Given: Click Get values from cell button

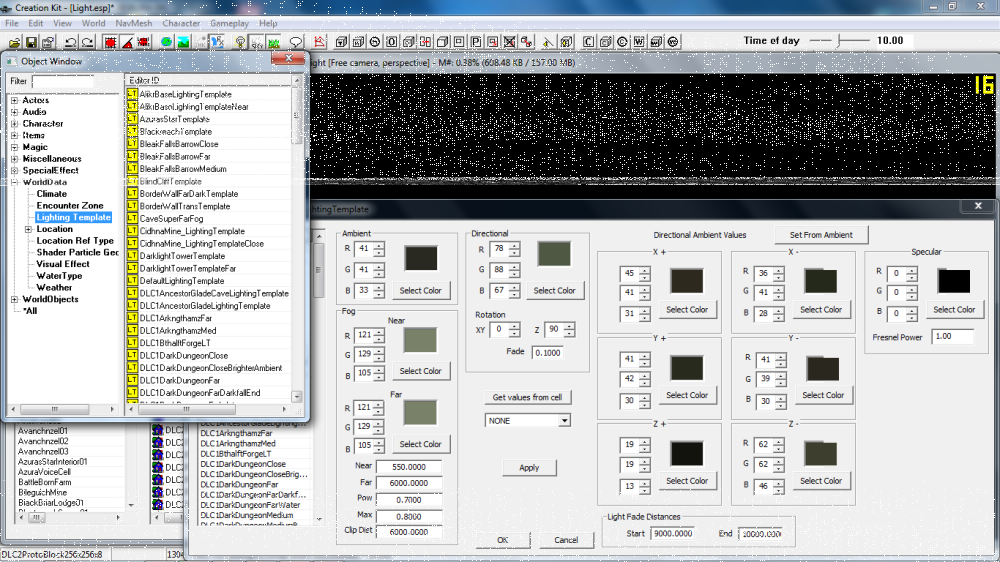Looking at the screenshot, I should click(x=527, y=397).
